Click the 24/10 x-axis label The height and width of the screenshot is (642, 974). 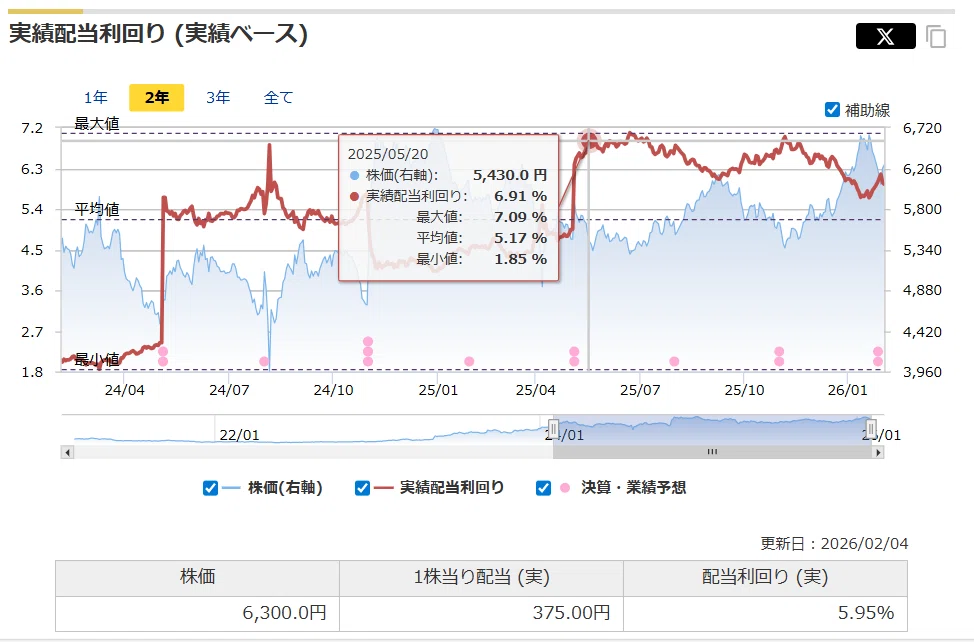pos(333,391)
